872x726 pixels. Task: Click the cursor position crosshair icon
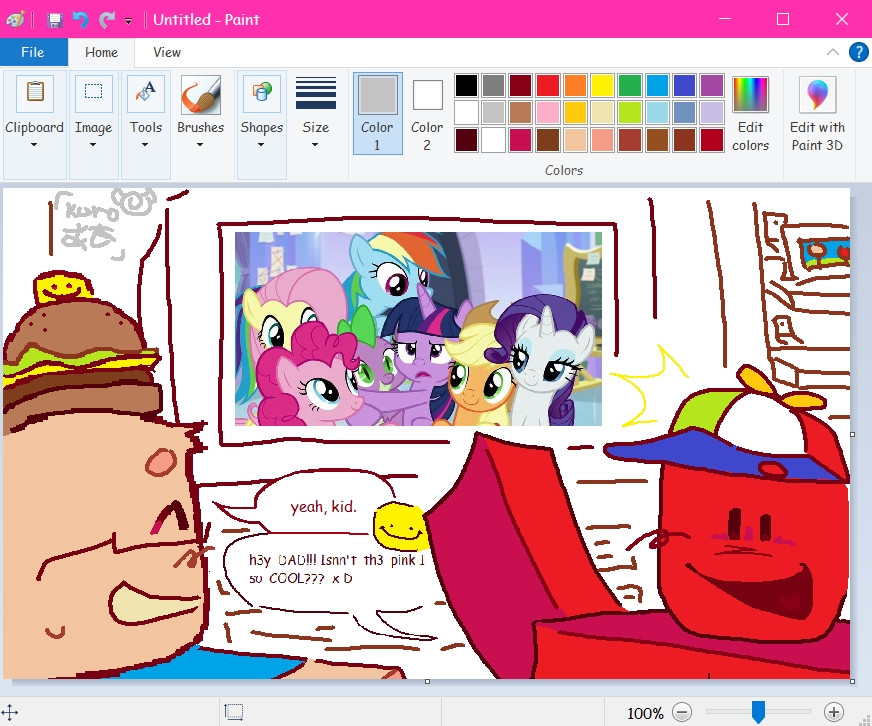(10, 712)
